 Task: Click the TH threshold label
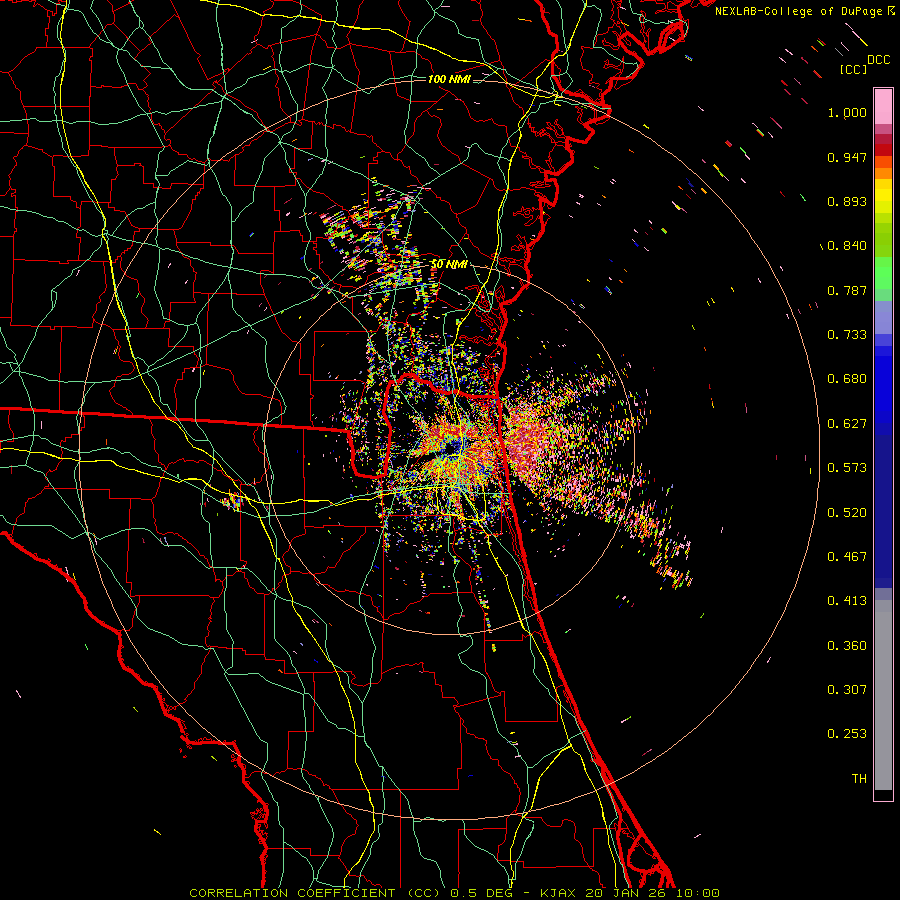859,779
